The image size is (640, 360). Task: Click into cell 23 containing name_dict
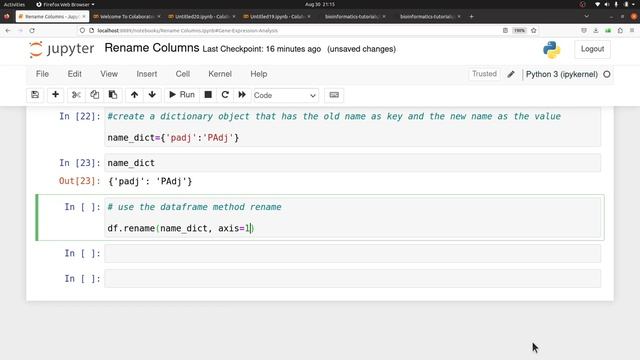pyautogui.click(x=353, y=163)
